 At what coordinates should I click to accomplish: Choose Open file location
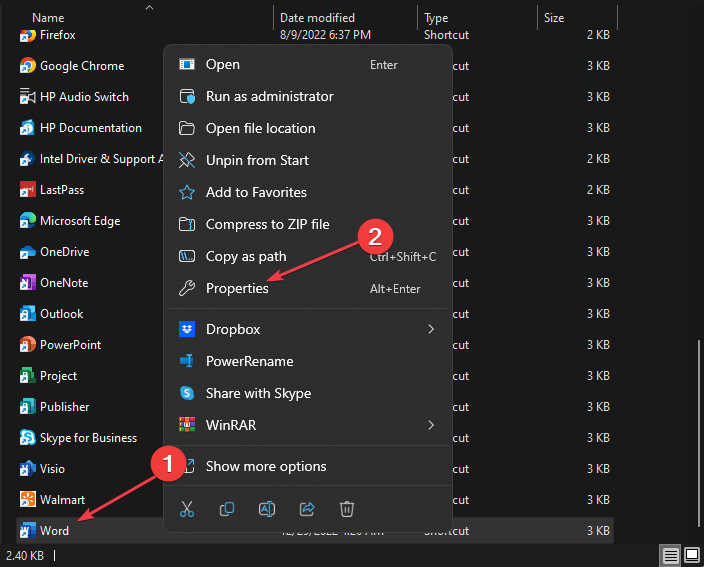coord(308,128)
